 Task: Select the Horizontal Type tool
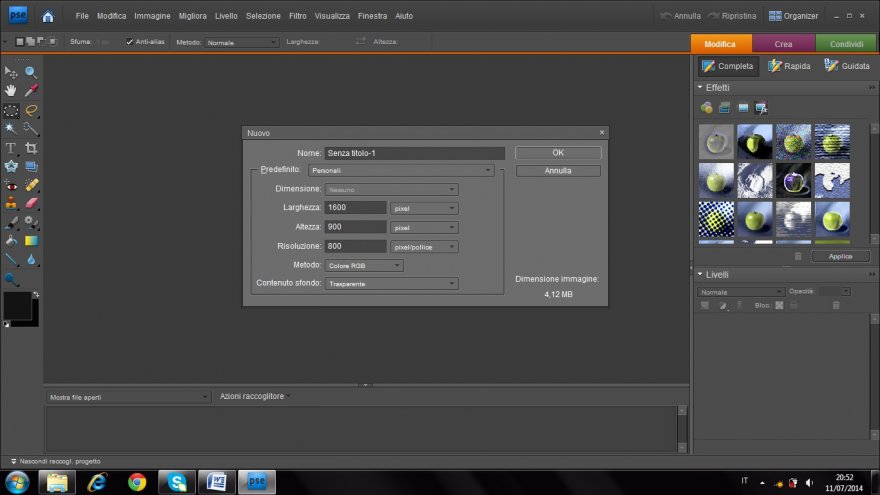click(11, 148)
